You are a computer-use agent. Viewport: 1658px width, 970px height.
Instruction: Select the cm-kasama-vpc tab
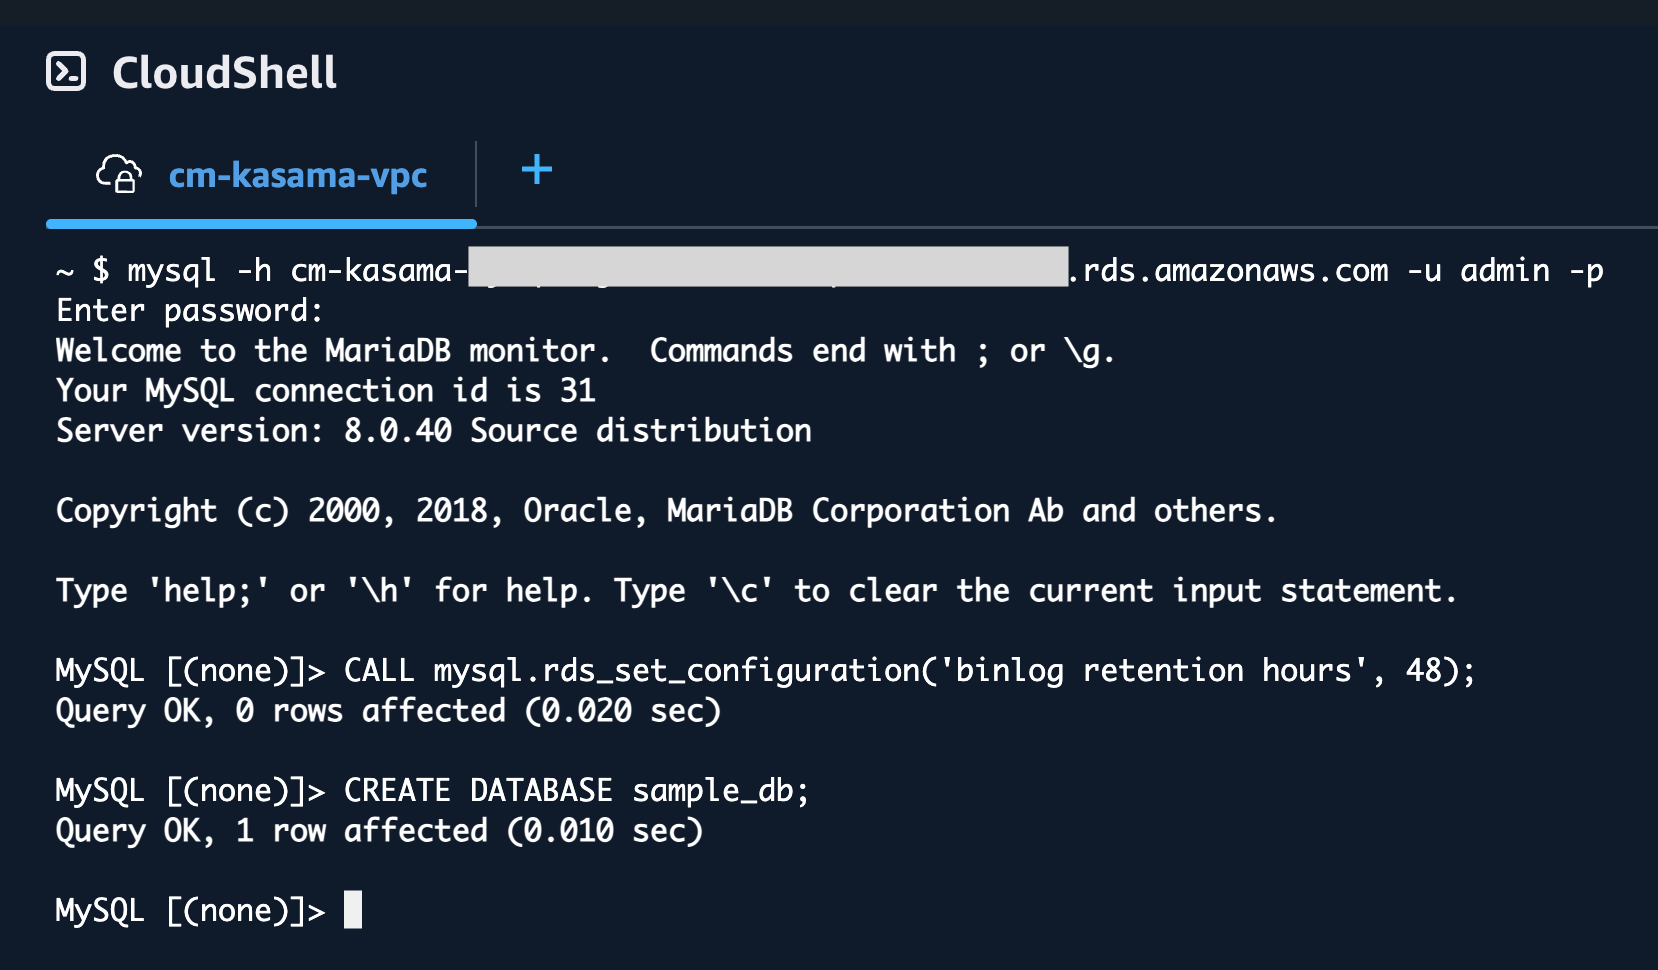point(261,175)
